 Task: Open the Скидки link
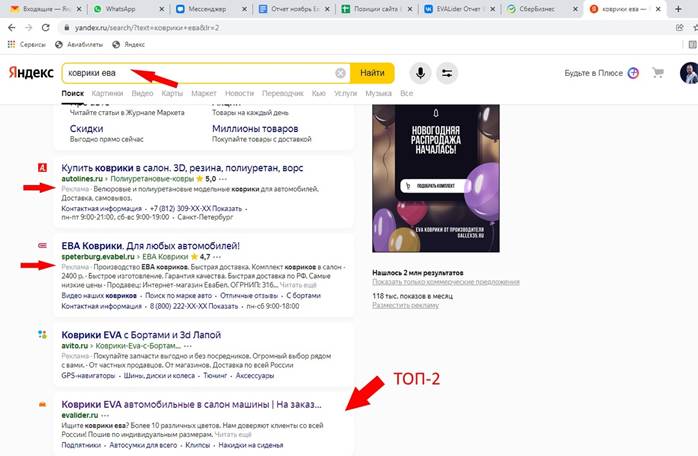[x=86, y=129]
